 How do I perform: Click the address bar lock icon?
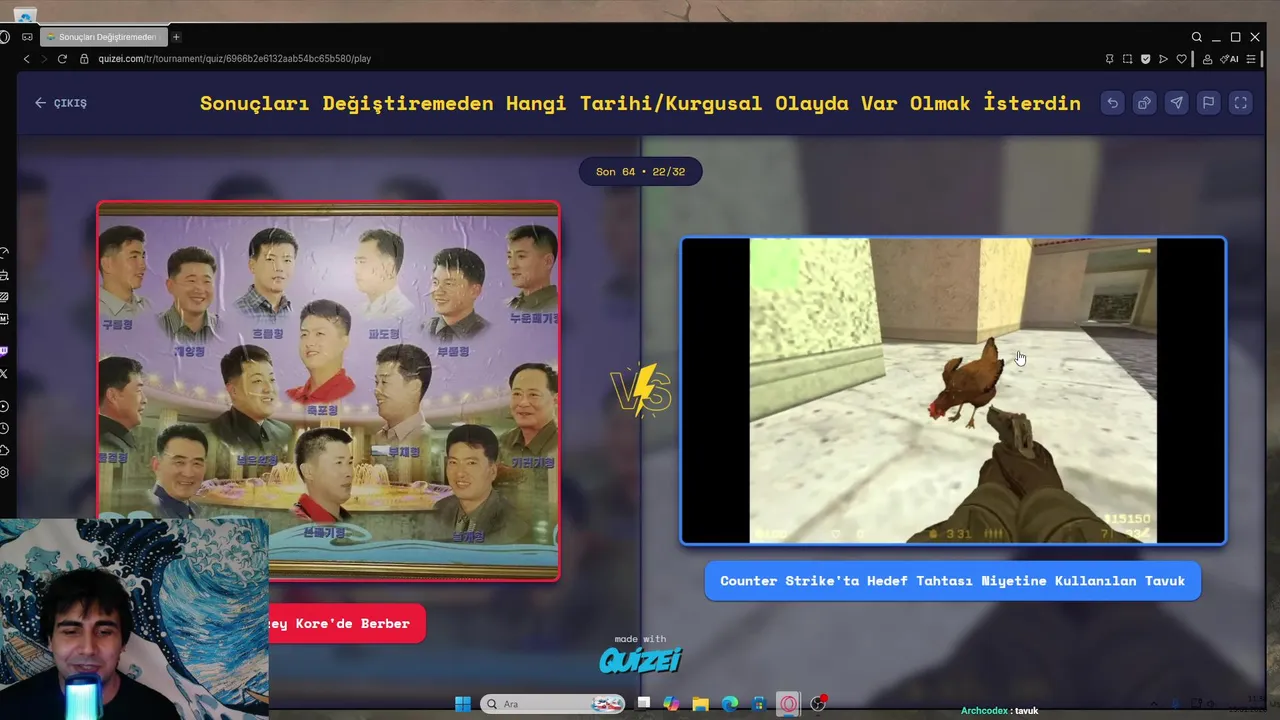pyautogui.click(x=84, y=59)
